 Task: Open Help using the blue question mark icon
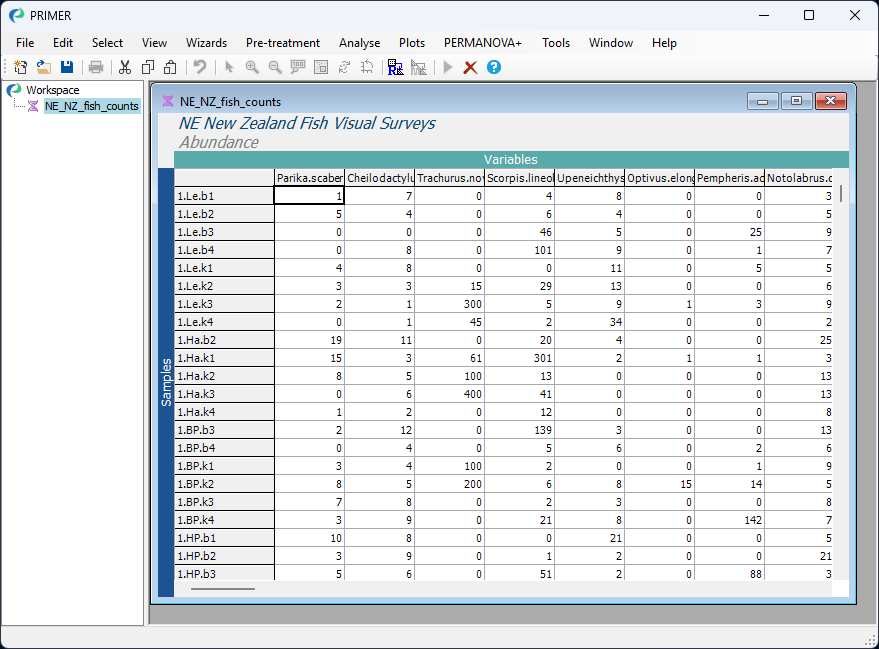[493, 67]
